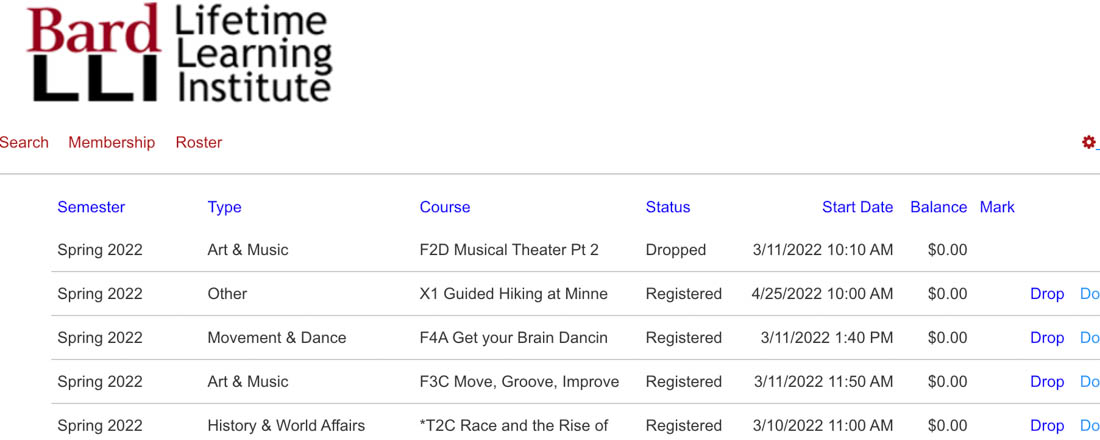Drop the T2C Race and the Rise course
The image size is (1100, 440).
[1047, 426]
